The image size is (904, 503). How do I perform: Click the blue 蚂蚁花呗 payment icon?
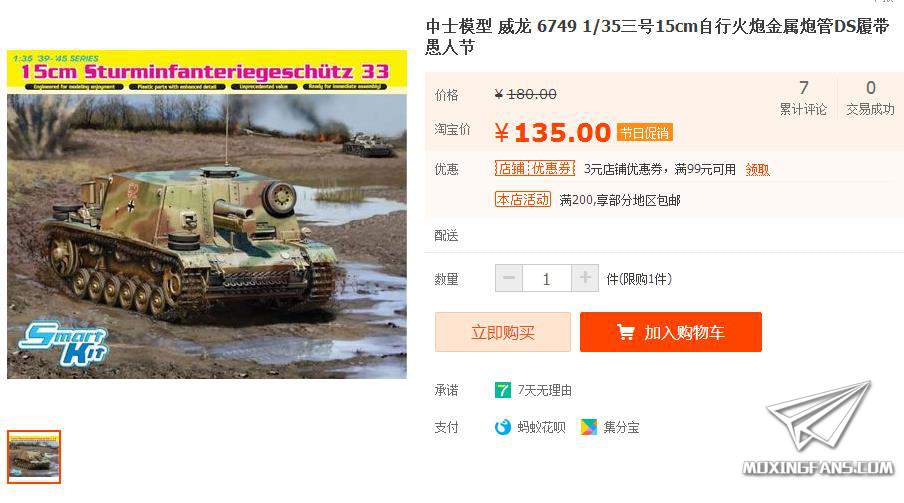pyautogui.click(x=503, y=427)
